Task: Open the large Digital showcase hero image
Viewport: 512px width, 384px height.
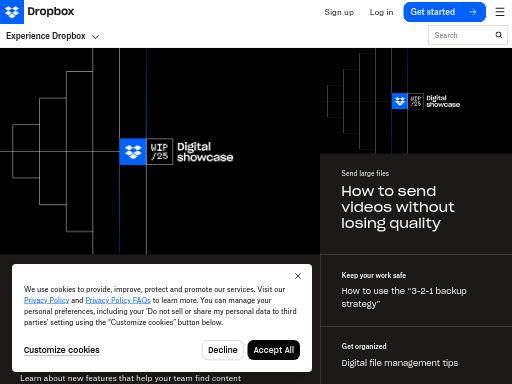Action: click(160, 151)
